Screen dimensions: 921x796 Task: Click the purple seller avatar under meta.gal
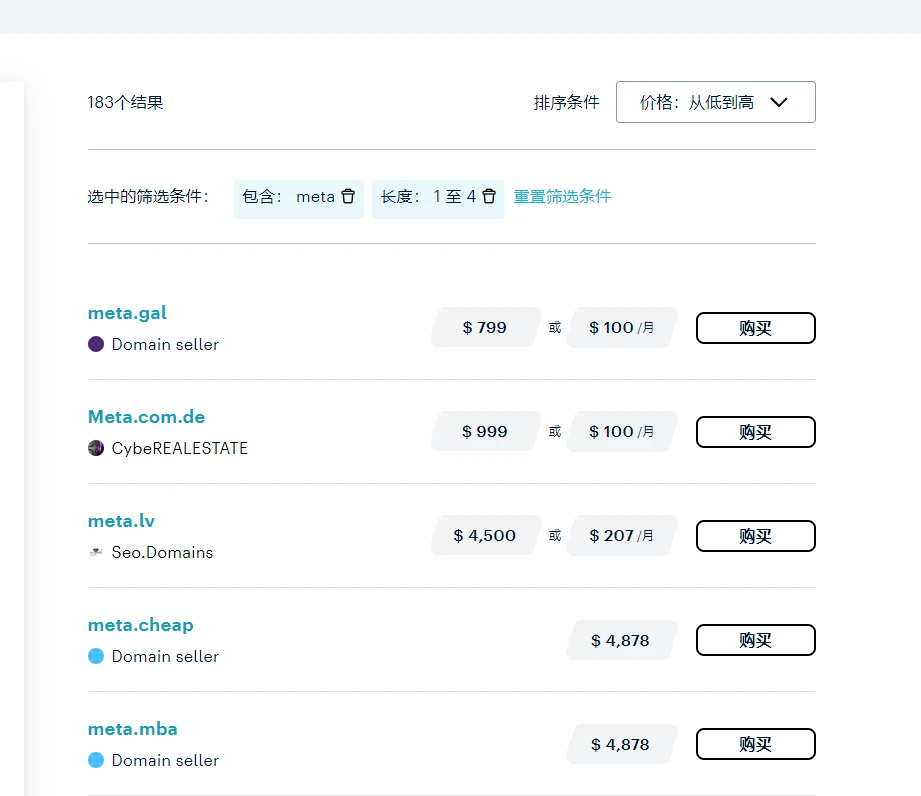[96, 344]
